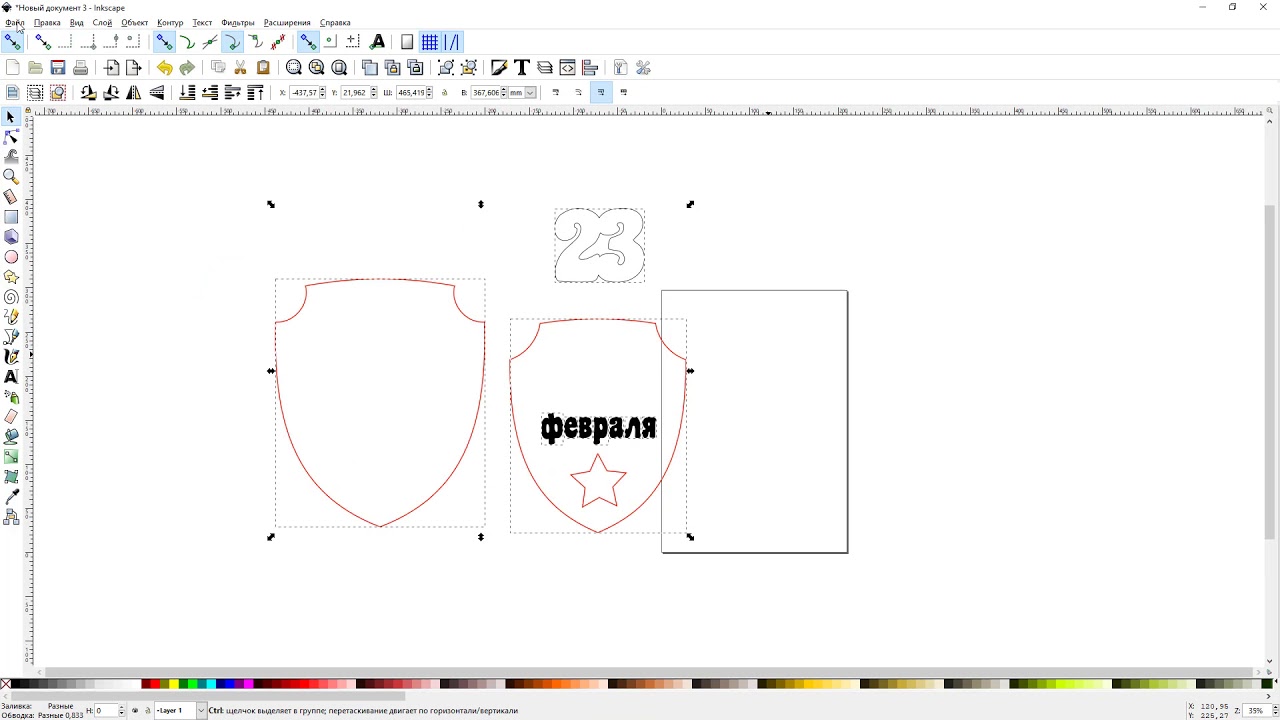The image size is (1280, 720).
Task: Flip selection horizontally
Action: (134, 93)
